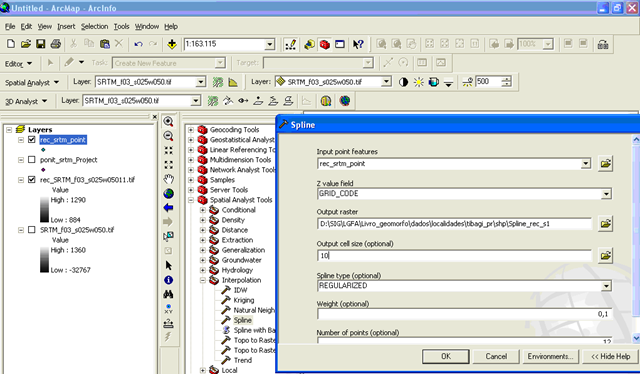Close the table of contents panel
The image size is (640, 374).
[x=154, y=117]
